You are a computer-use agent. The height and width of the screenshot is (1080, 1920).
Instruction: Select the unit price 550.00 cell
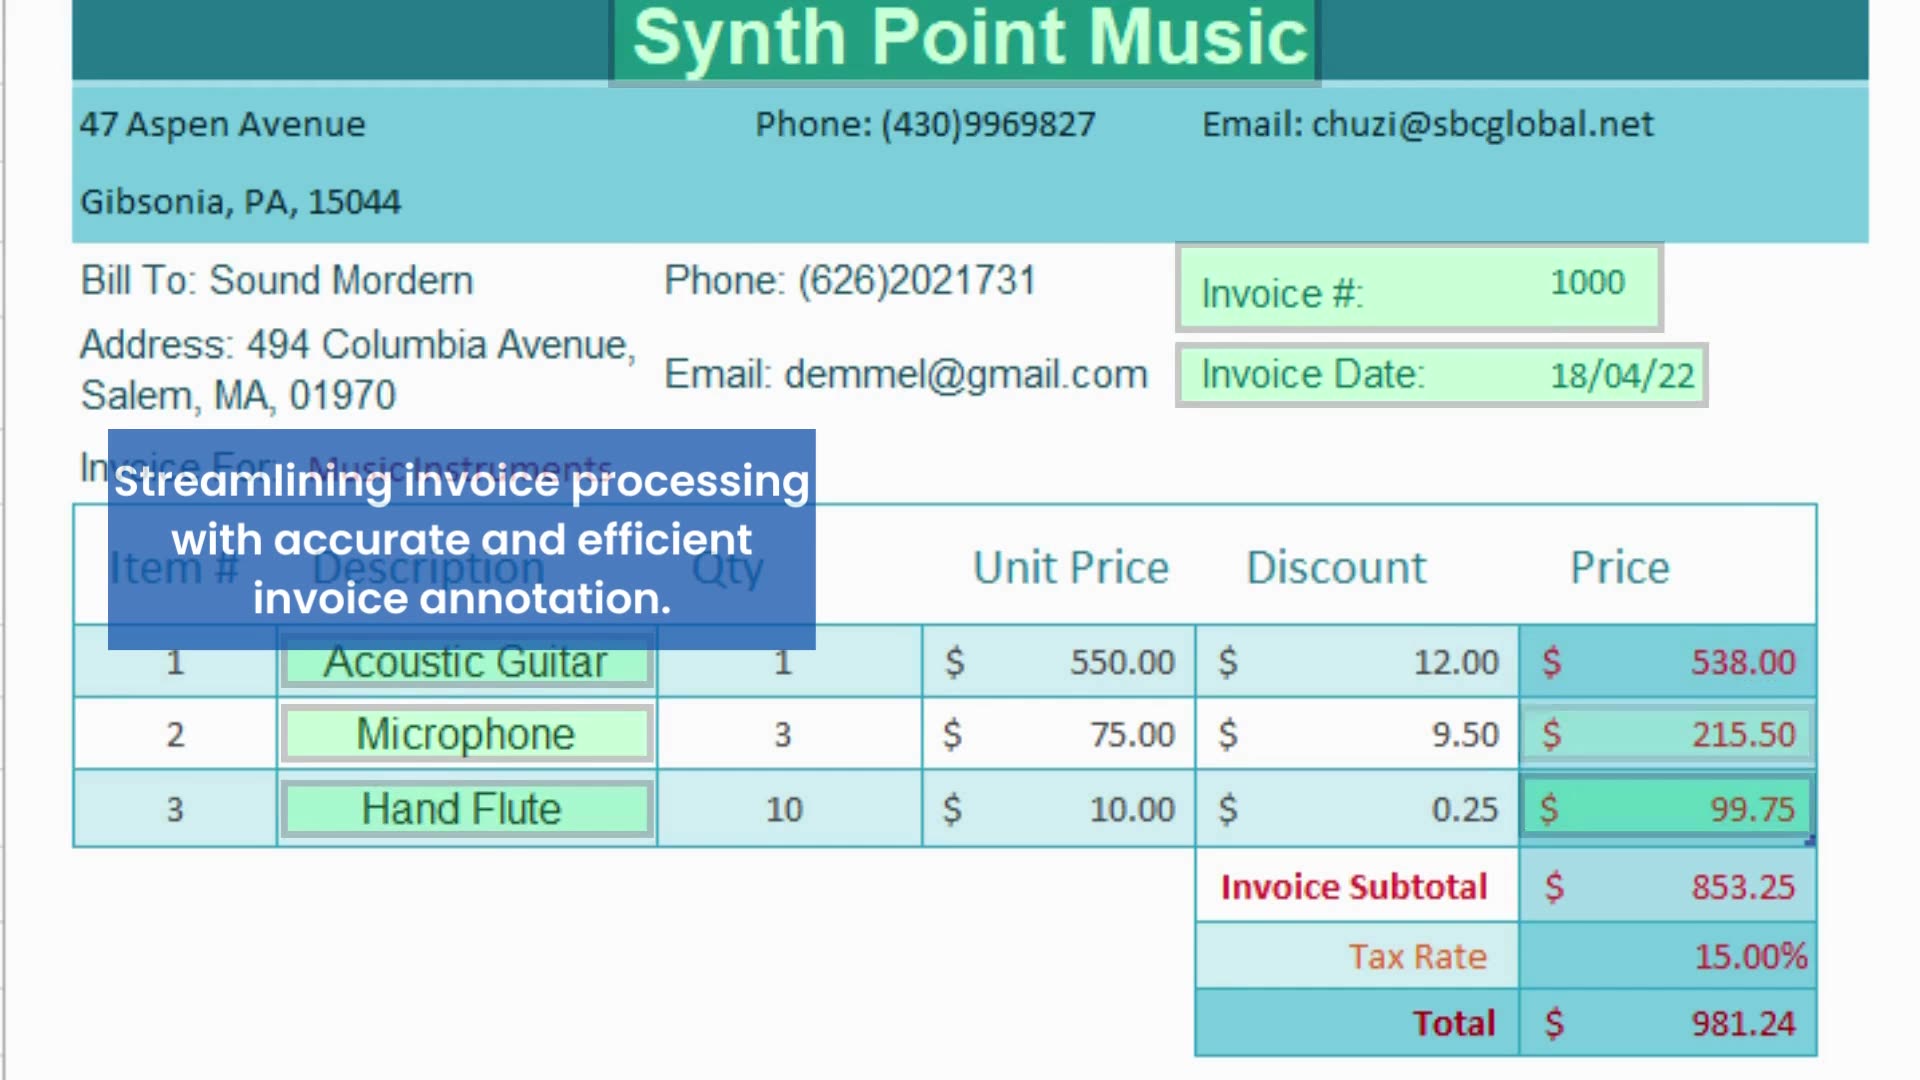click(1059, 662)
